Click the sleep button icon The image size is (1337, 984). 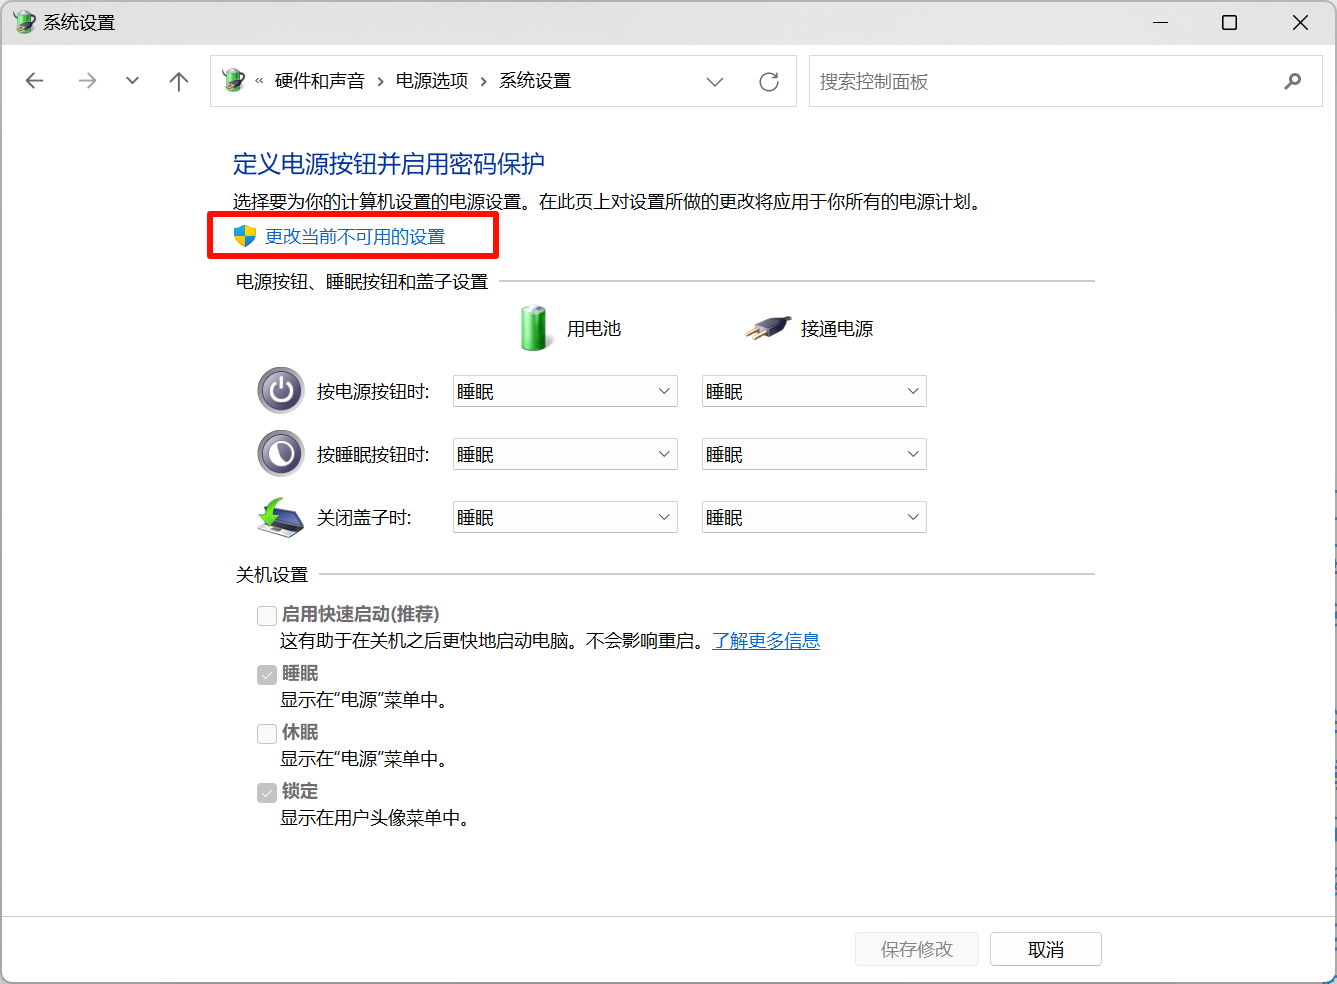coord(280,453)
